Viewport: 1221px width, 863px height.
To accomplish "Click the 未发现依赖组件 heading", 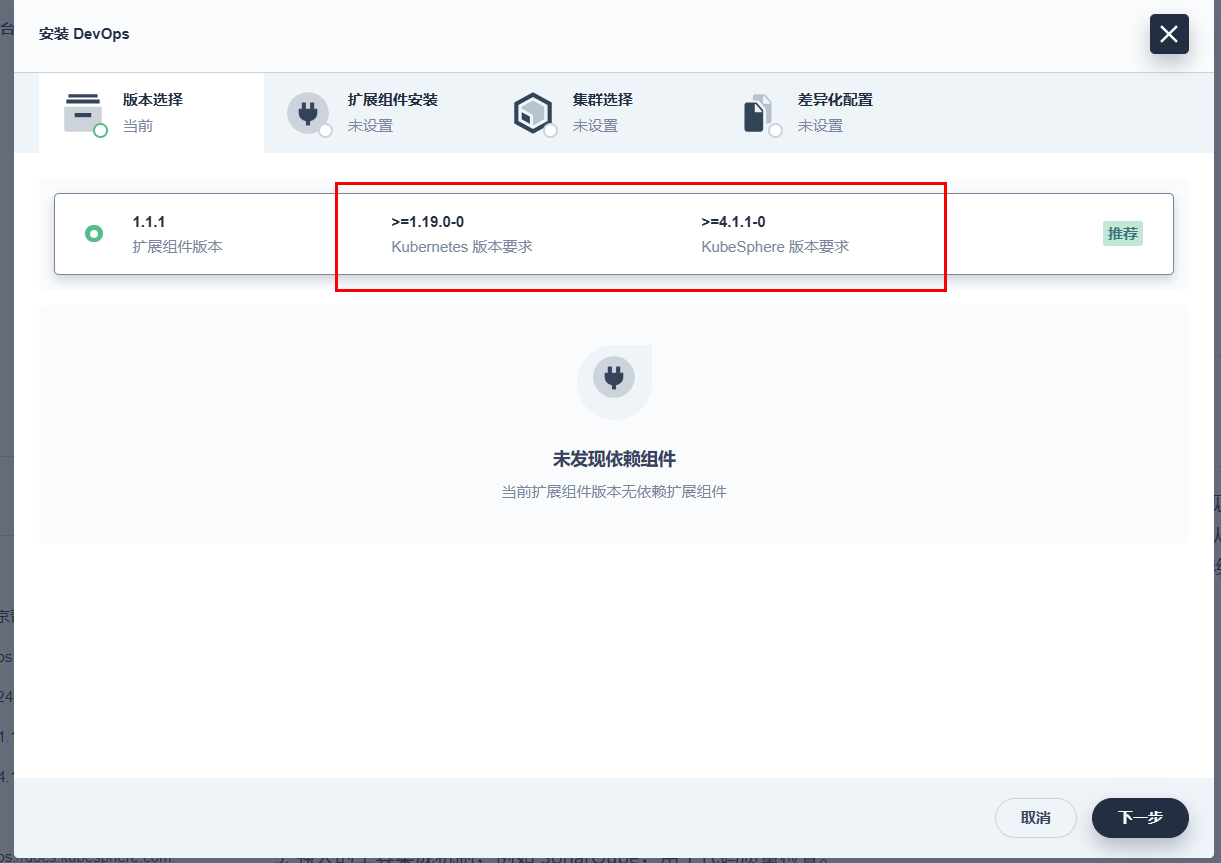I will (x=614, y=459).
